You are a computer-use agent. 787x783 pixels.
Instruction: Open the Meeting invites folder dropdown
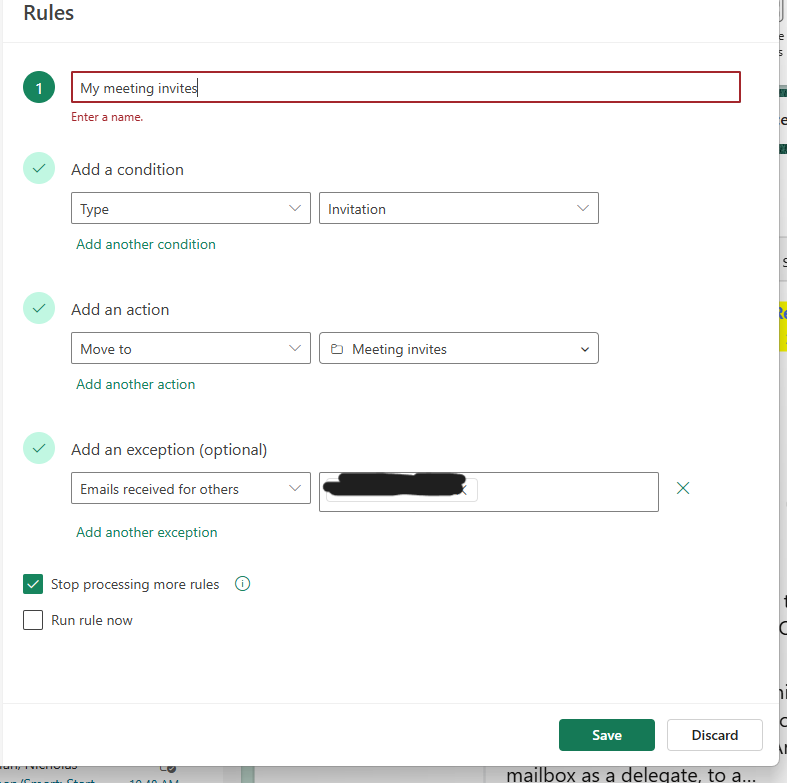(459, 348)
